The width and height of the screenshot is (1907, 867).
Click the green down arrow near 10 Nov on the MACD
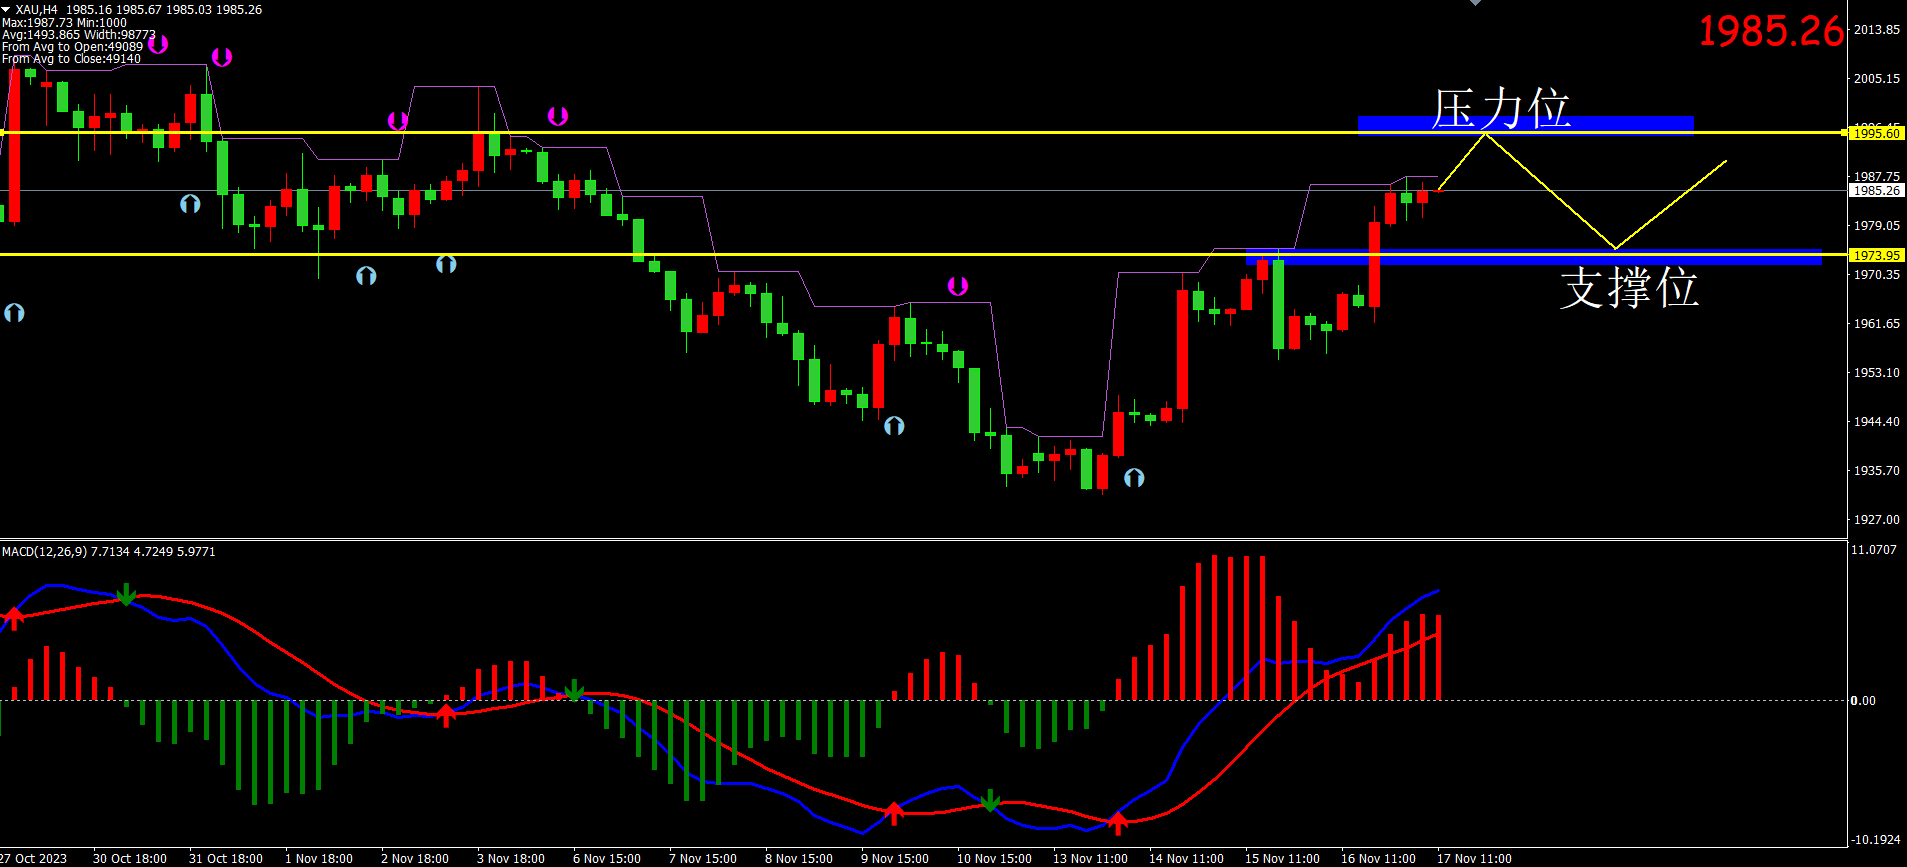989,801
